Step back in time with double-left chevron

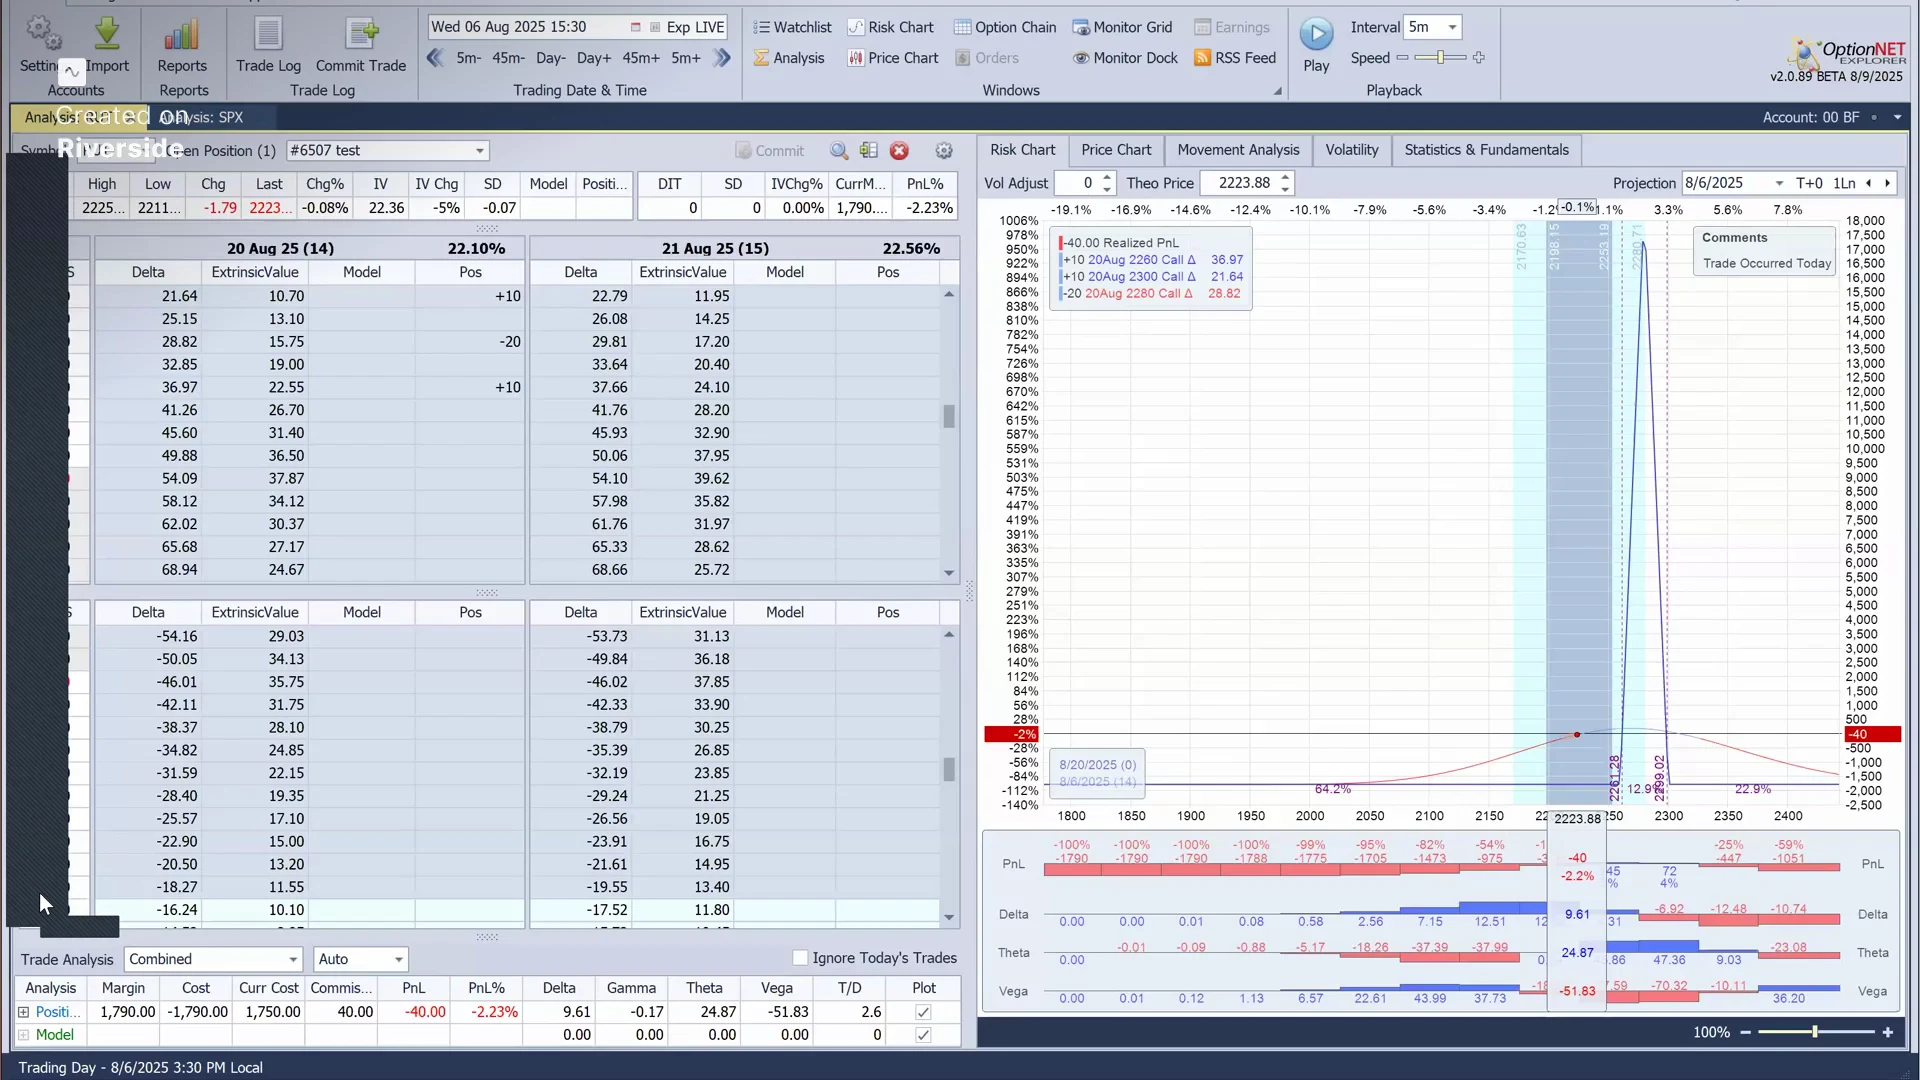[x=435, y=58]
